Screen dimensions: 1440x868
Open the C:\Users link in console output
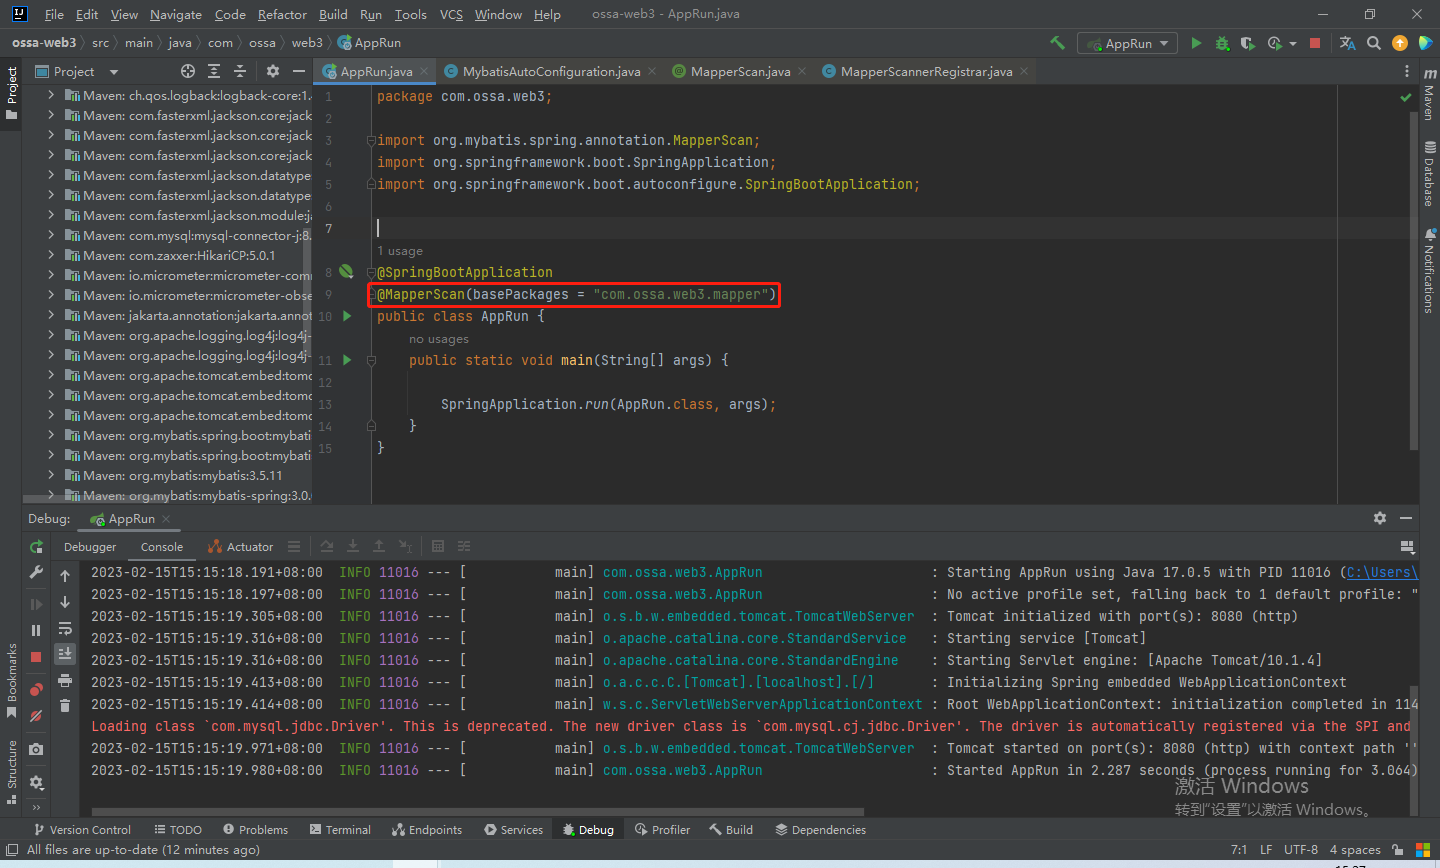coord(1381,572)
